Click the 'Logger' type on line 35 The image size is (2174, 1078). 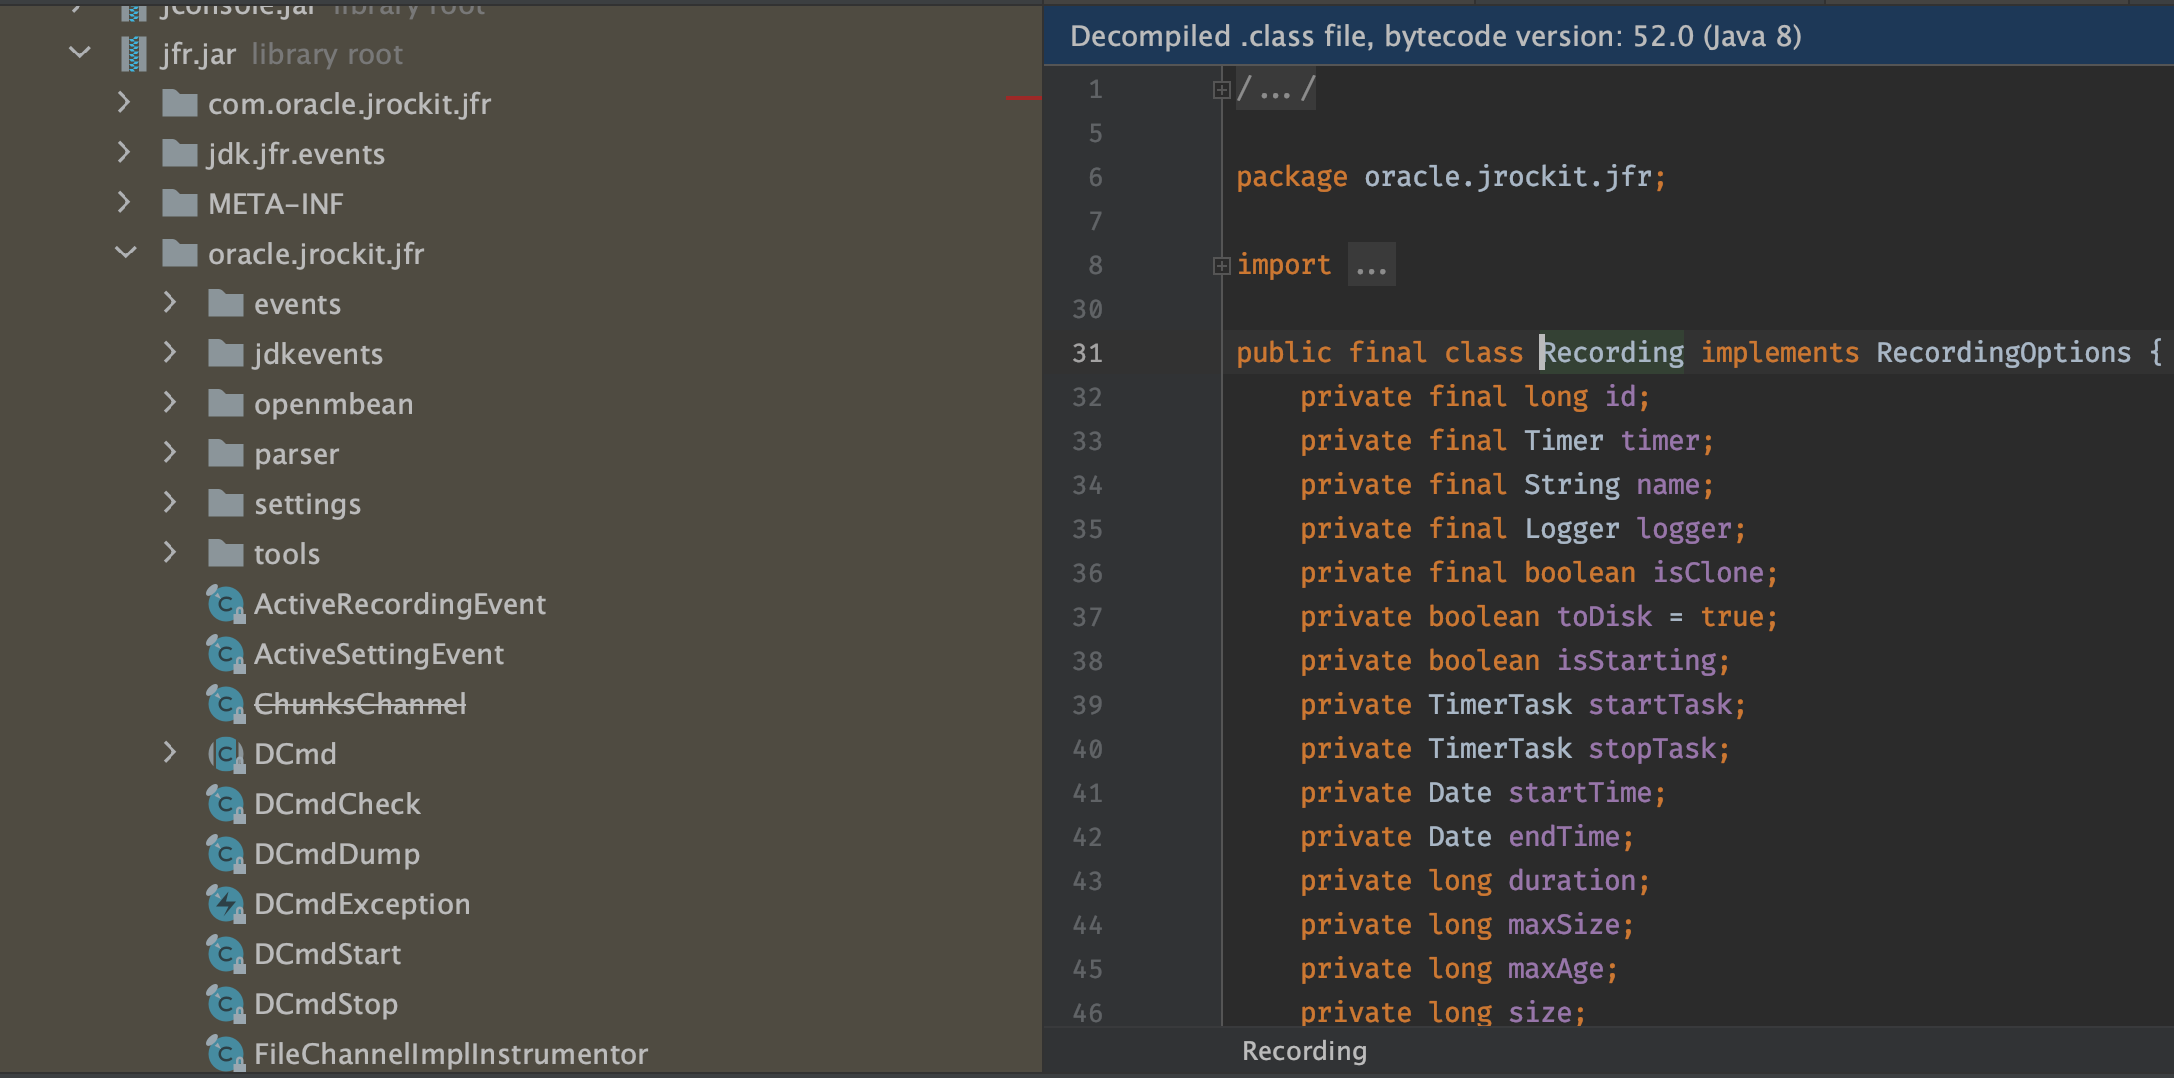(x=1571, y=529)
